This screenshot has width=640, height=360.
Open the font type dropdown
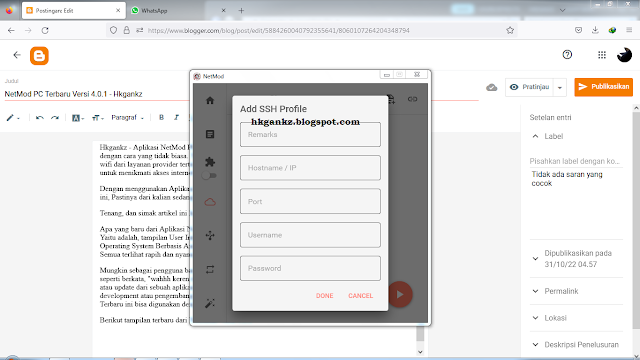[x=78, y=118]
